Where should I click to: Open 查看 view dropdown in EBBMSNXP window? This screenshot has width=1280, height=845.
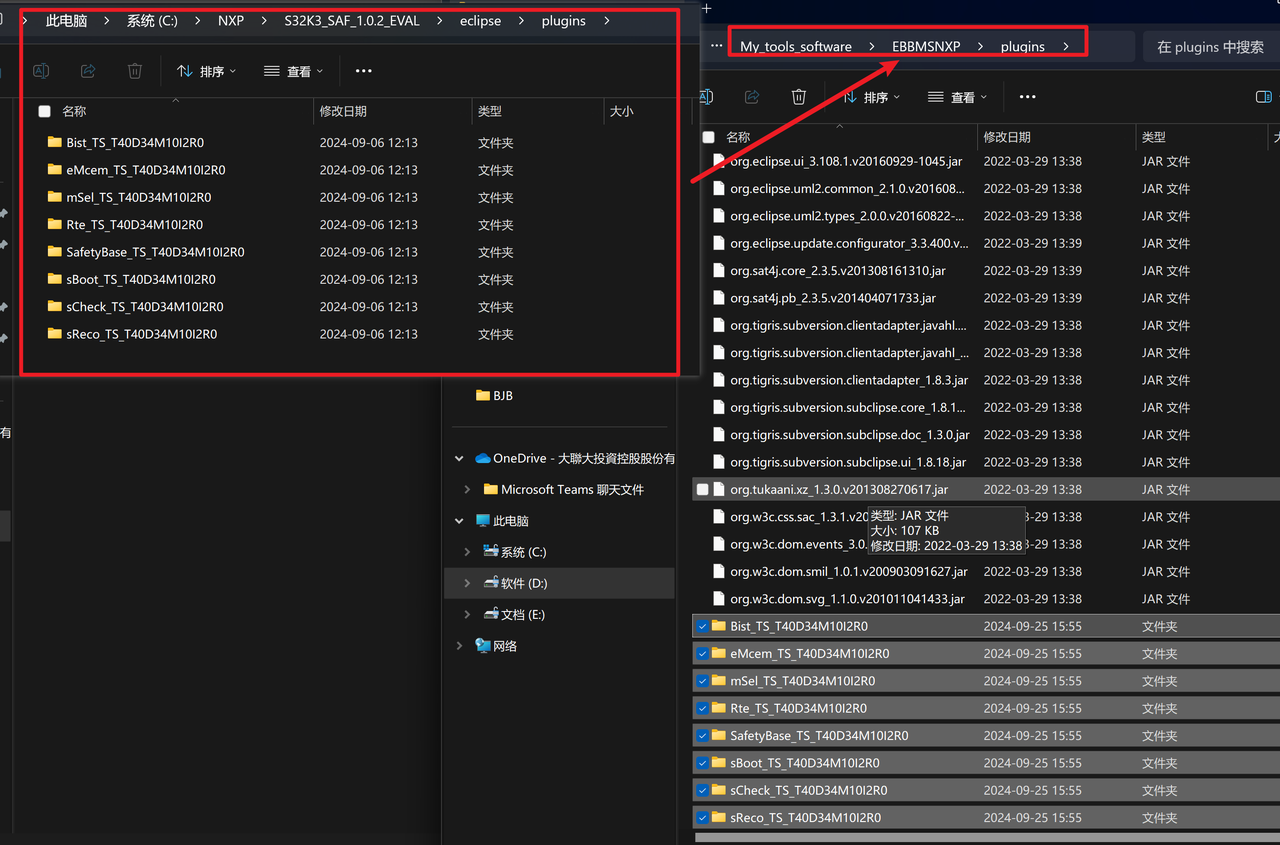(957, 97)
